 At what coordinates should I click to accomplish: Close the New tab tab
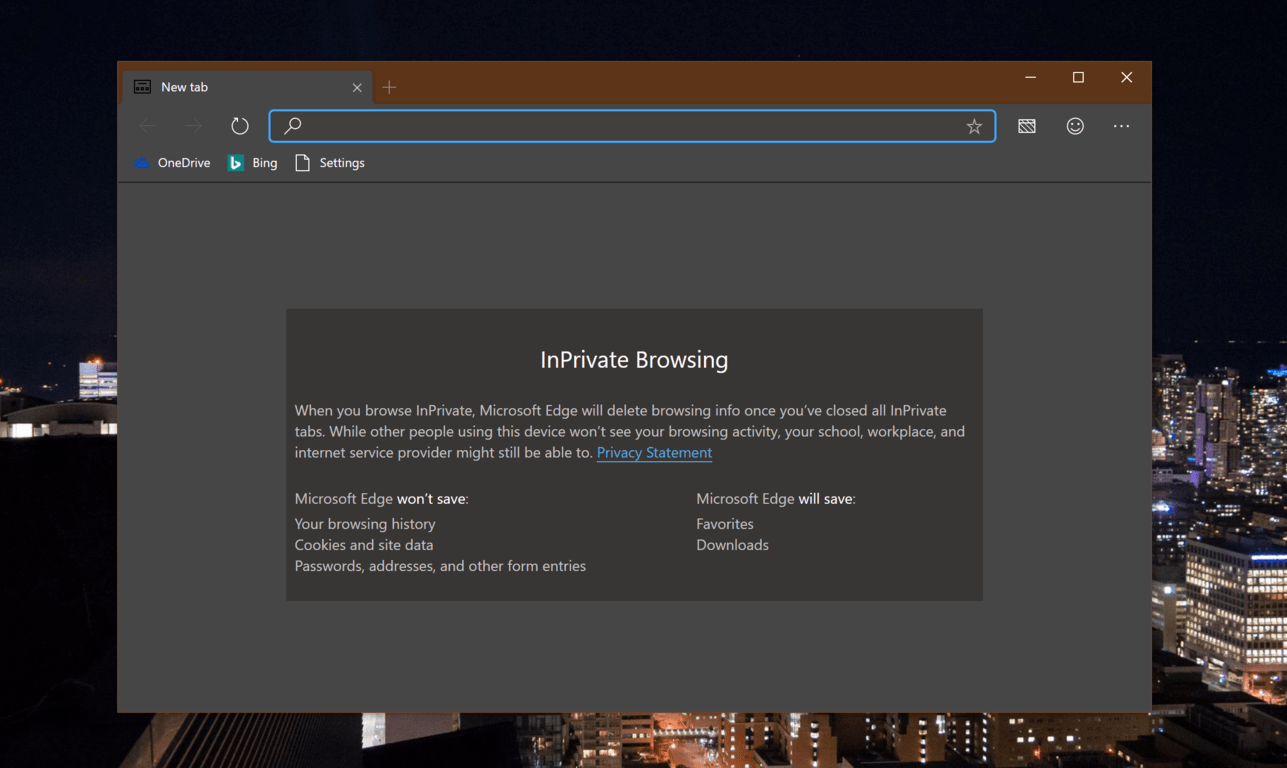coord(357,88)
